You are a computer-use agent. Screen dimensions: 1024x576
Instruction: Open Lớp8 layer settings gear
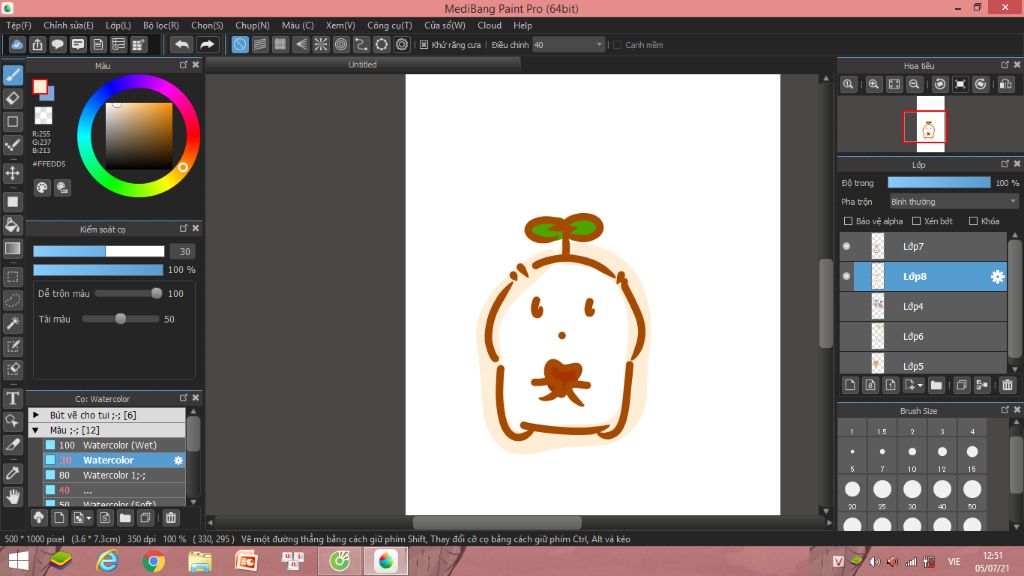[997, 276]
